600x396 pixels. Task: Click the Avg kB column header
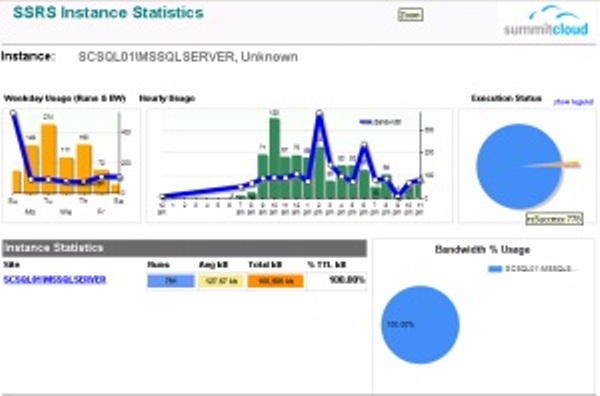coord(214,265)
